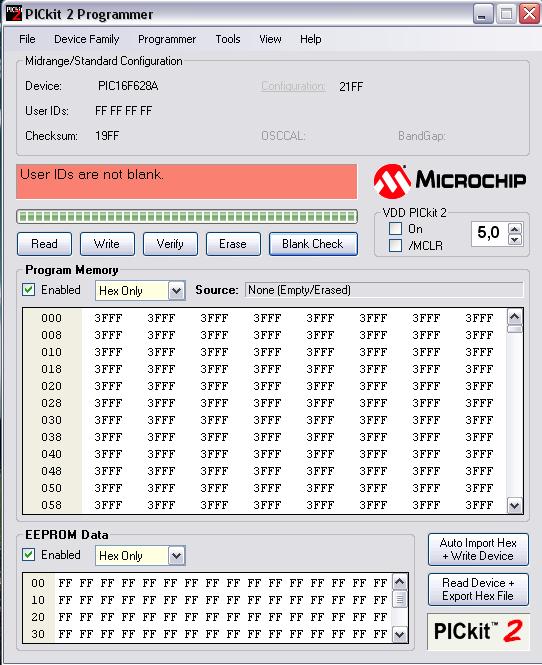
Task: Select last 3FFF cell in row 058
Action: pos(479,505)
